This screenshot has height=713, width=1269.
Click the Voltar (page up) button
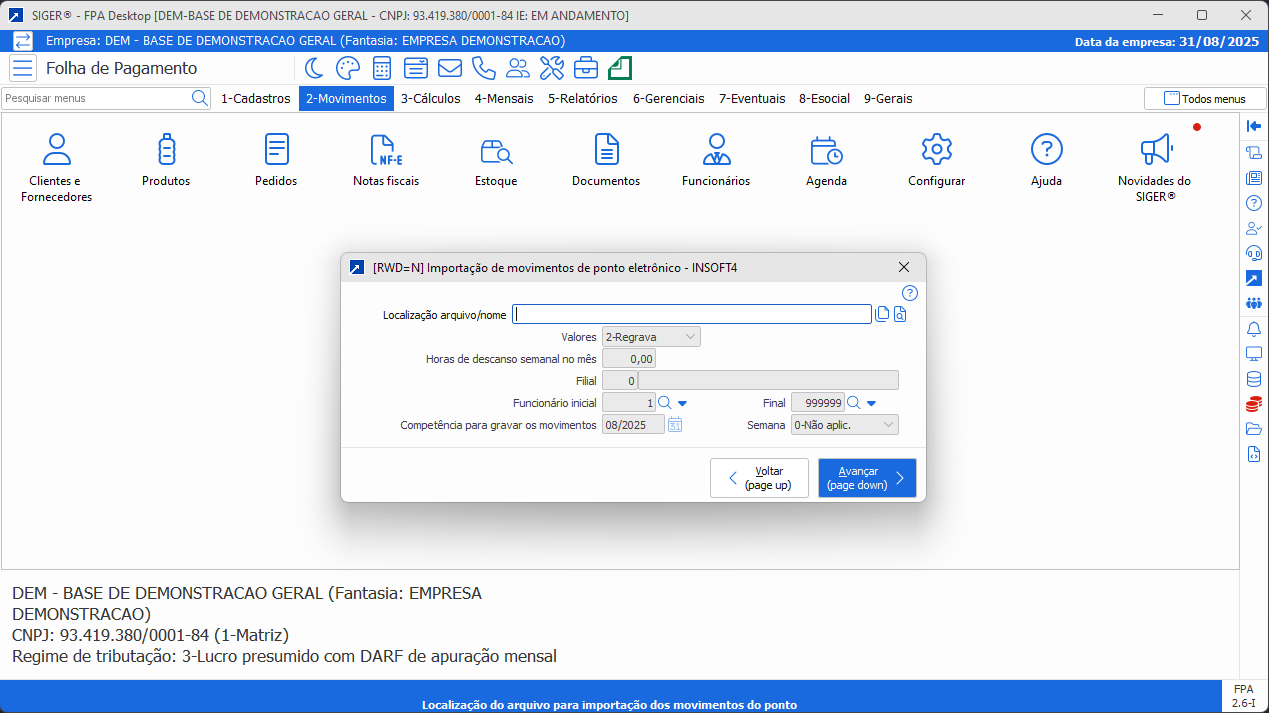pyautogui.click(x=759, y=478)
